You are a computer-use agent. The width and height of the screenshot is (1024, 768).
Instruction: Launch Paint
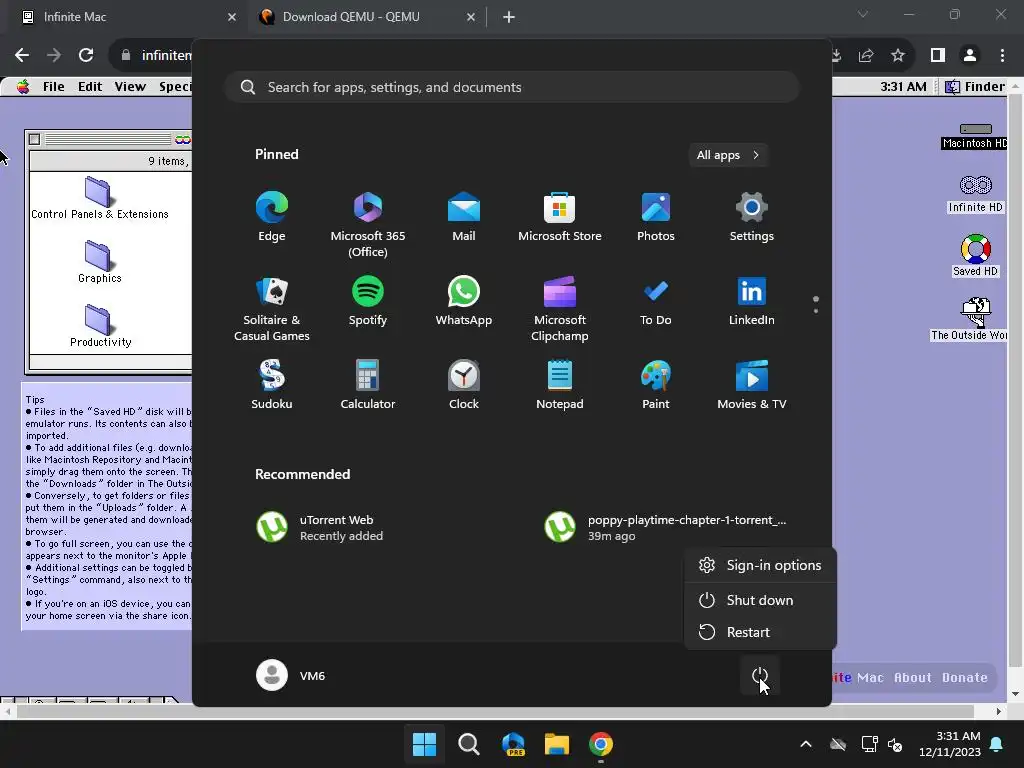point(656,385)
